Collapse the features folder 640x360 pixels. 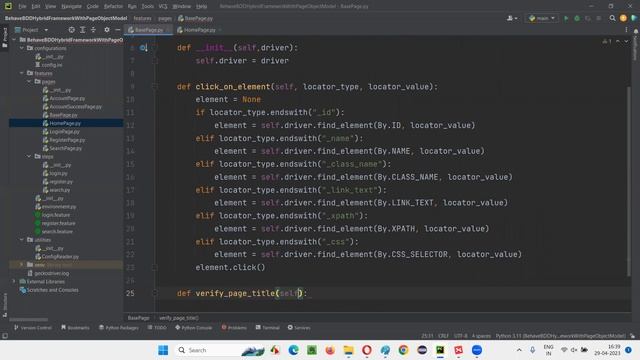tap(22, 73)
